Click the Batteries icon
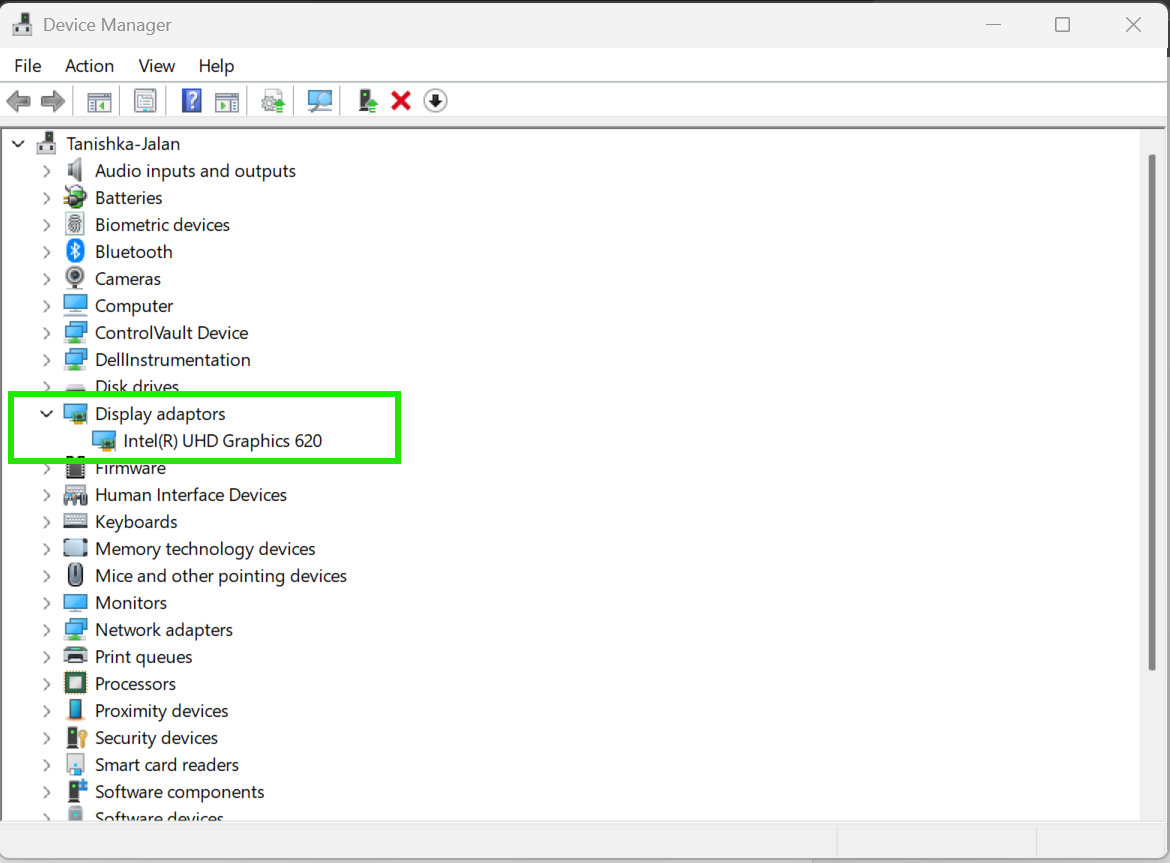This screenshot has height=863, width=1170. click(x=75, y=197)
